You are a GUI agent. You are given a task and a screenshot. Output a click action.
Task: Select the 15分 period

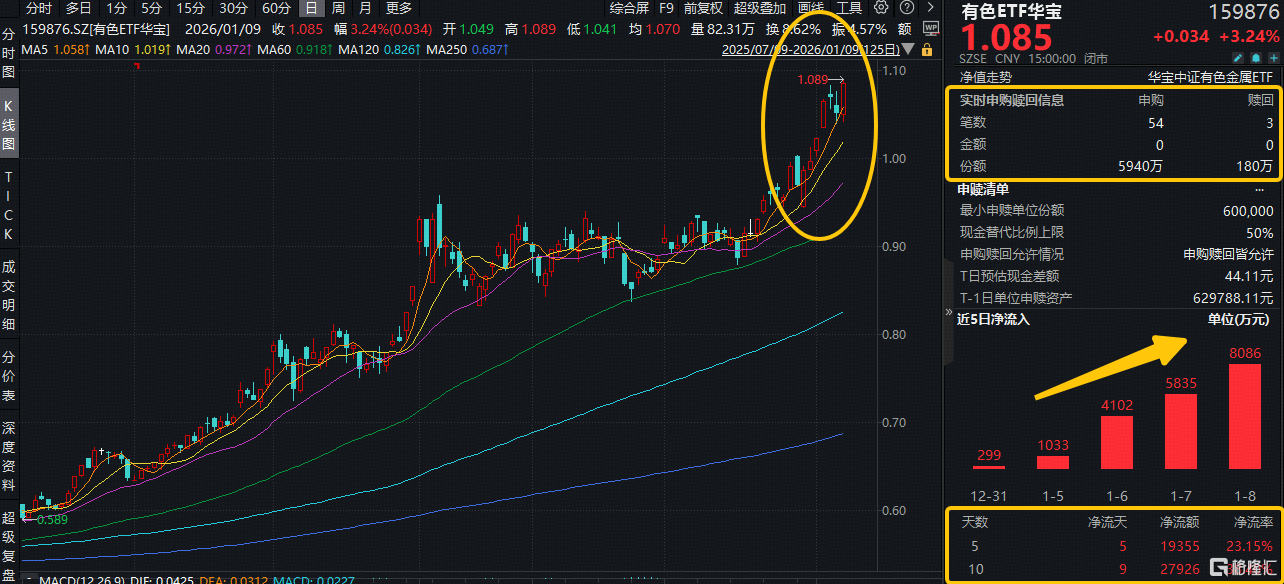point(190,8)
